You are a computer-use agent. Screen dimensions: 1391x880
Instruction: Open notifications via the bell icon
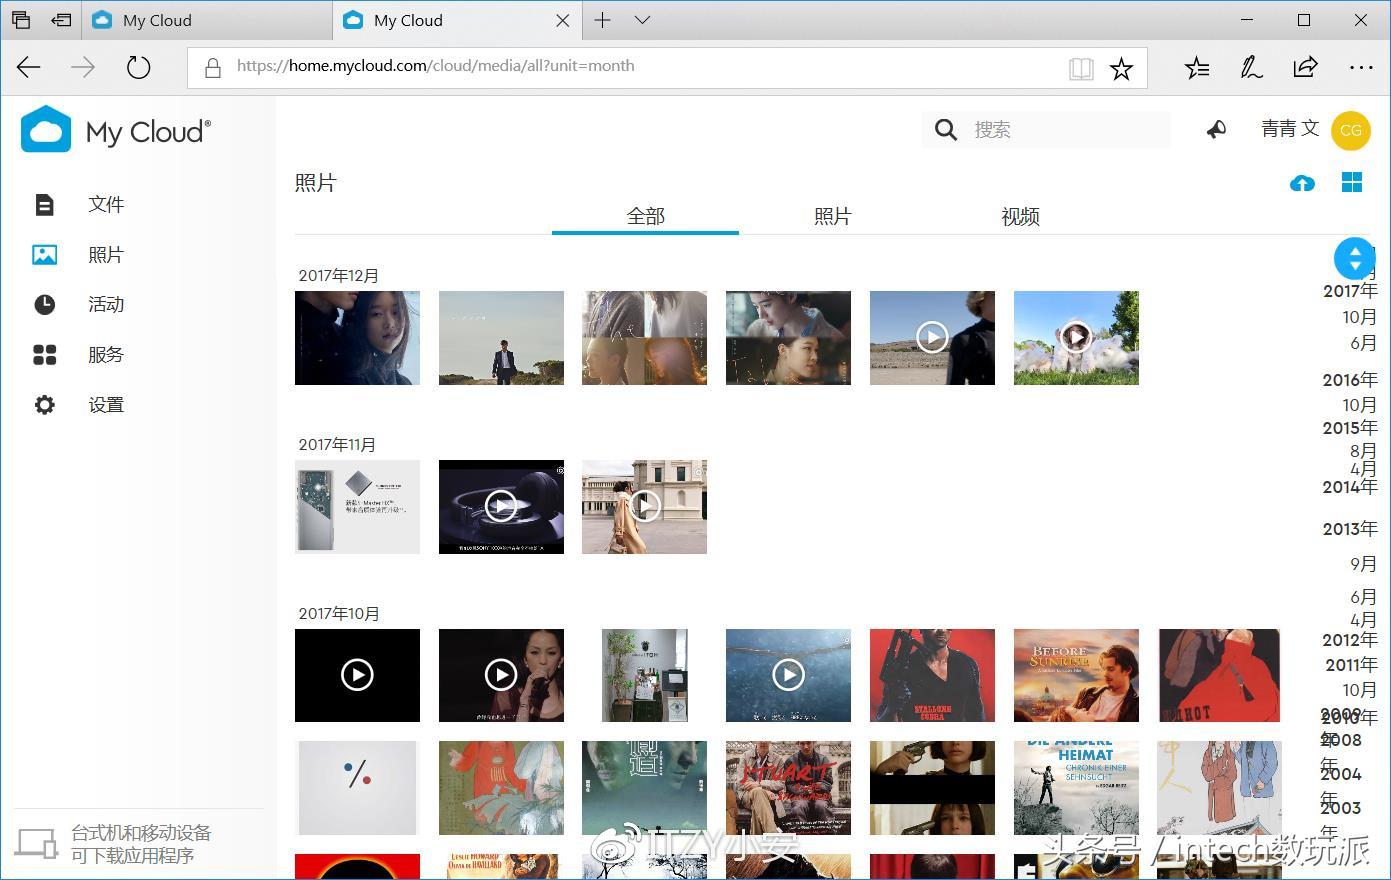(x=1215, y=129)
